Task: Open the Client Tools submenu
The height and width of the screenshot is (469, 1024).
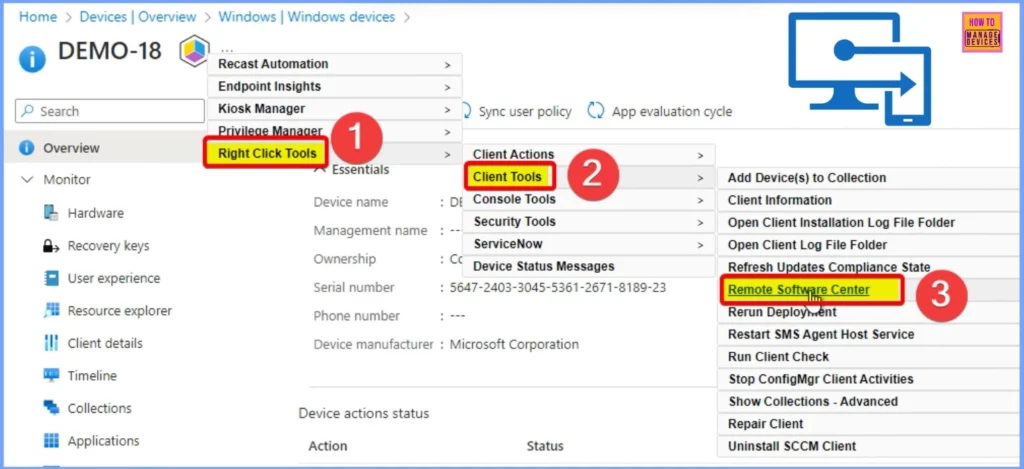Action: click(x=507, y=176)
